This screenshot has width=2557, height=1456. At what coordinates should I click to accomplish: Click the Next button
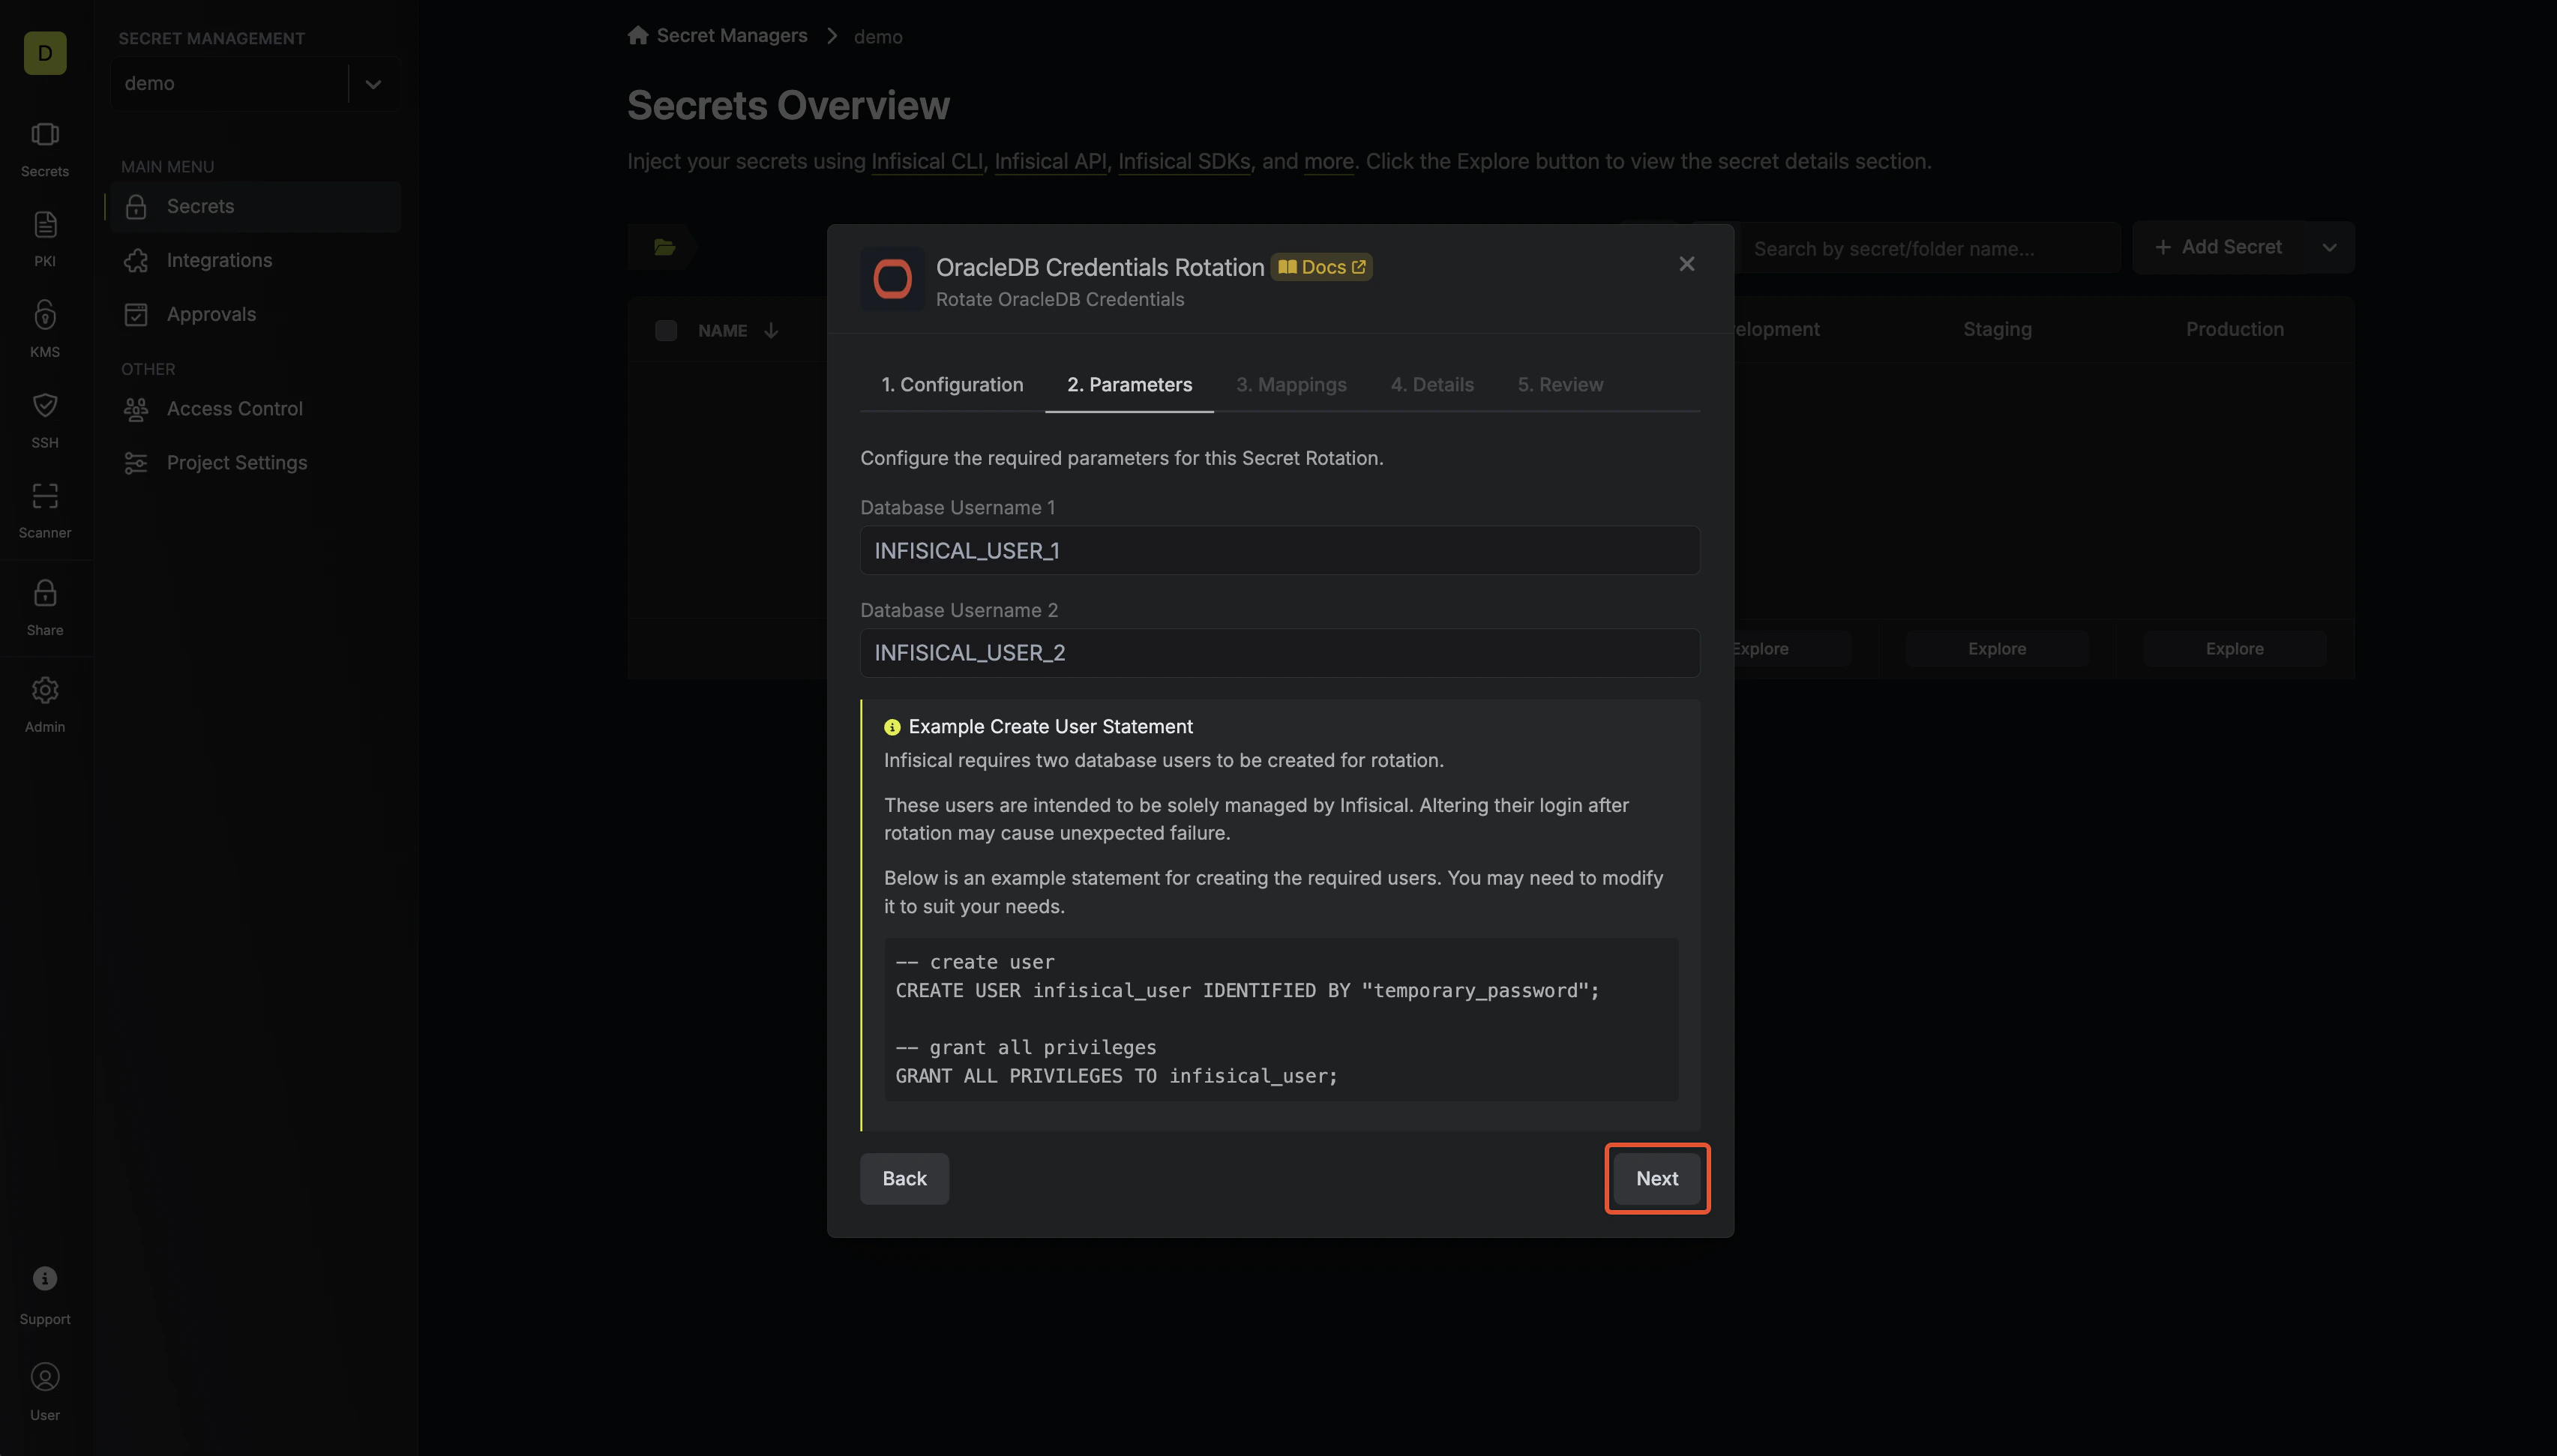1657,1179
